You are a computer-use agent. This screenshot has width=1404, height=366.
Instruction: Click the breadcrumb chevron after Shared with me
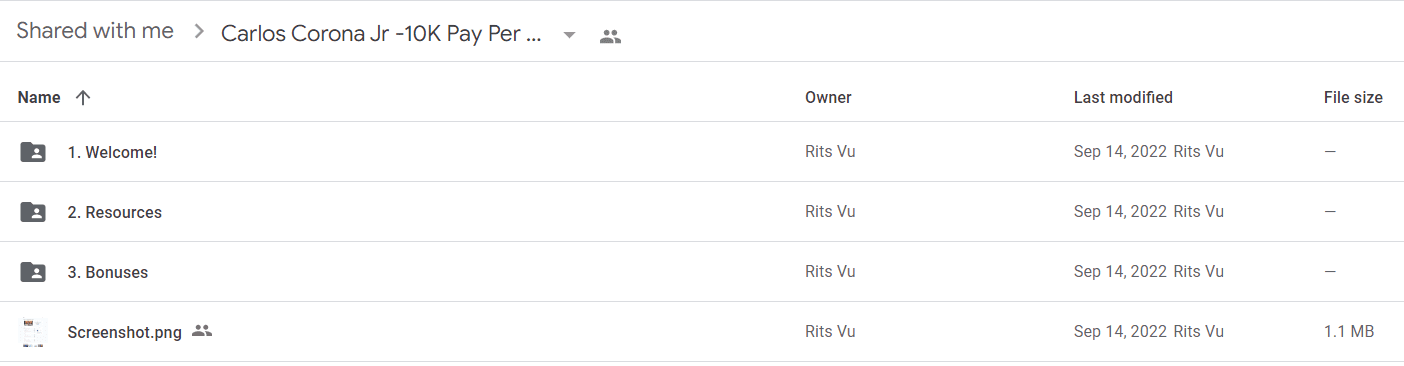click(199, 32)
